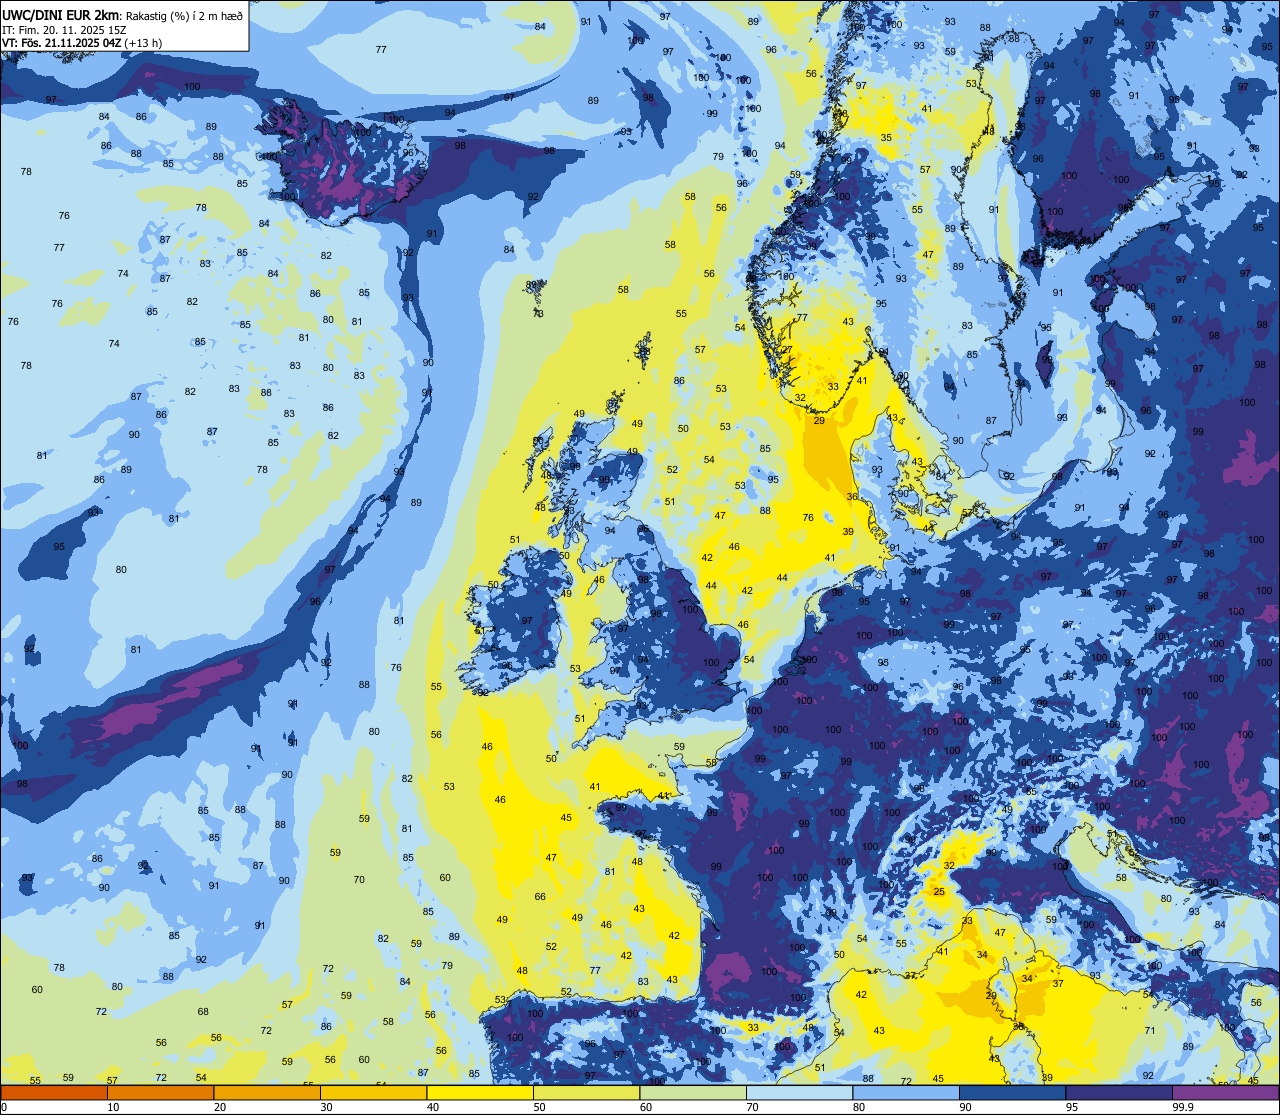Select the 10–20 orange legend segment

pyautogui.click(x=160, y=1093)
